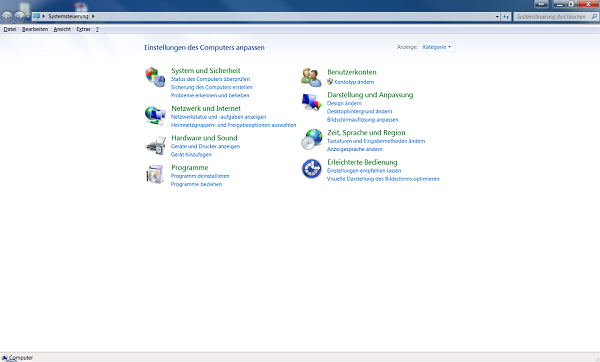Click the Netzwerk und Internet globe icon
The image size is (600, 362).
155,115
